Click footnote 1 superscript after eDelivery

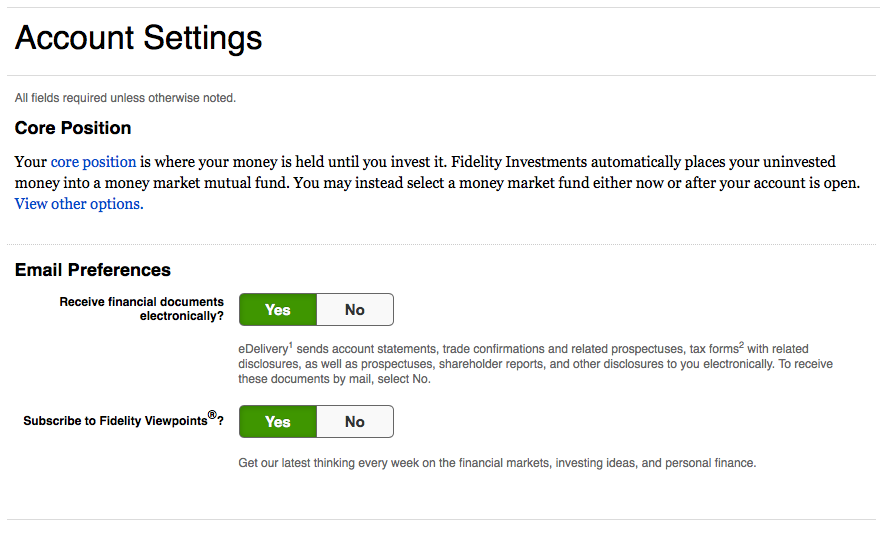point(291,345)
